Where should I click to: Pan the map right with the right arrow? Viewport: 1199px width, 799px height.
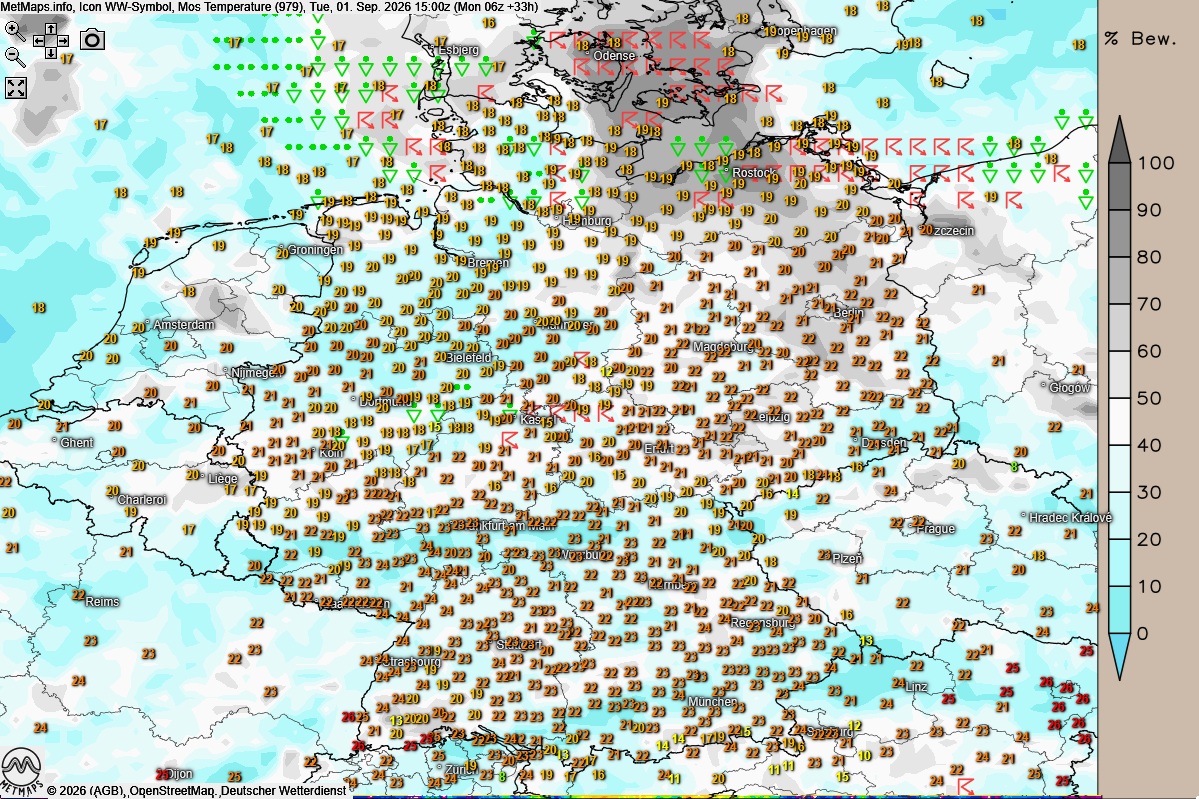tap(63, 41)
